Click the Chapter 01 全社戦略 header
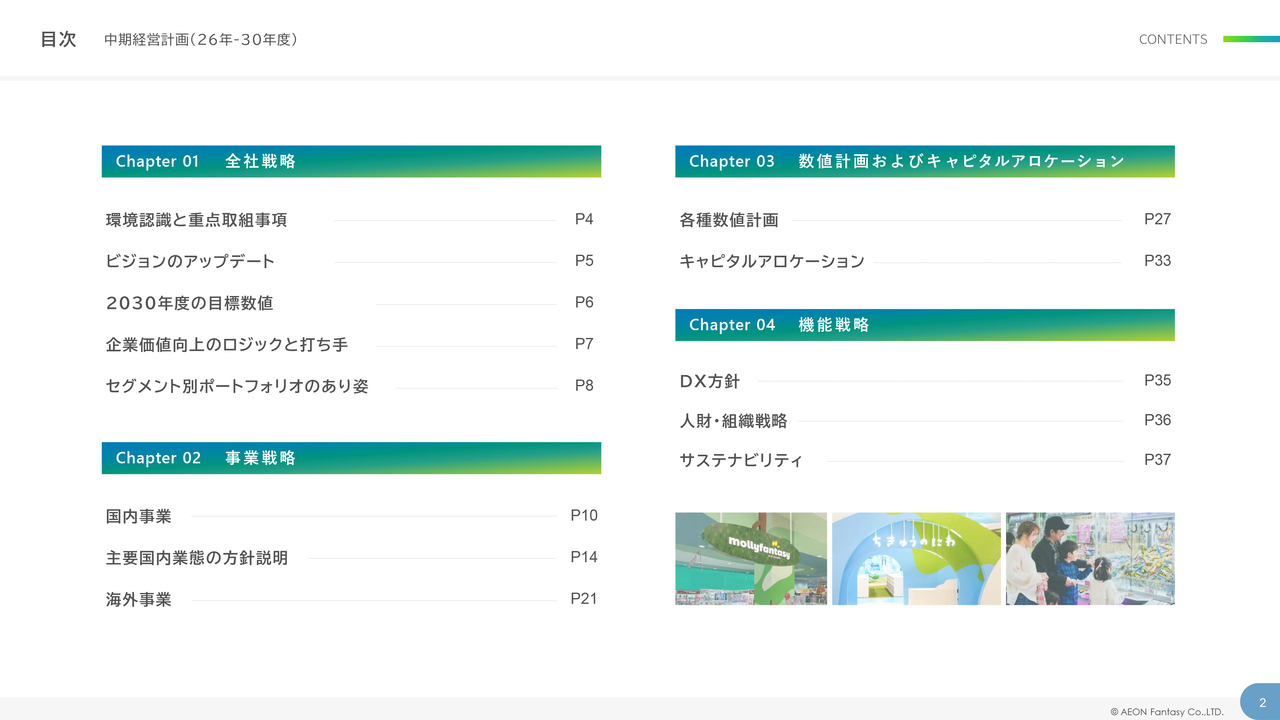 (351, 161)
